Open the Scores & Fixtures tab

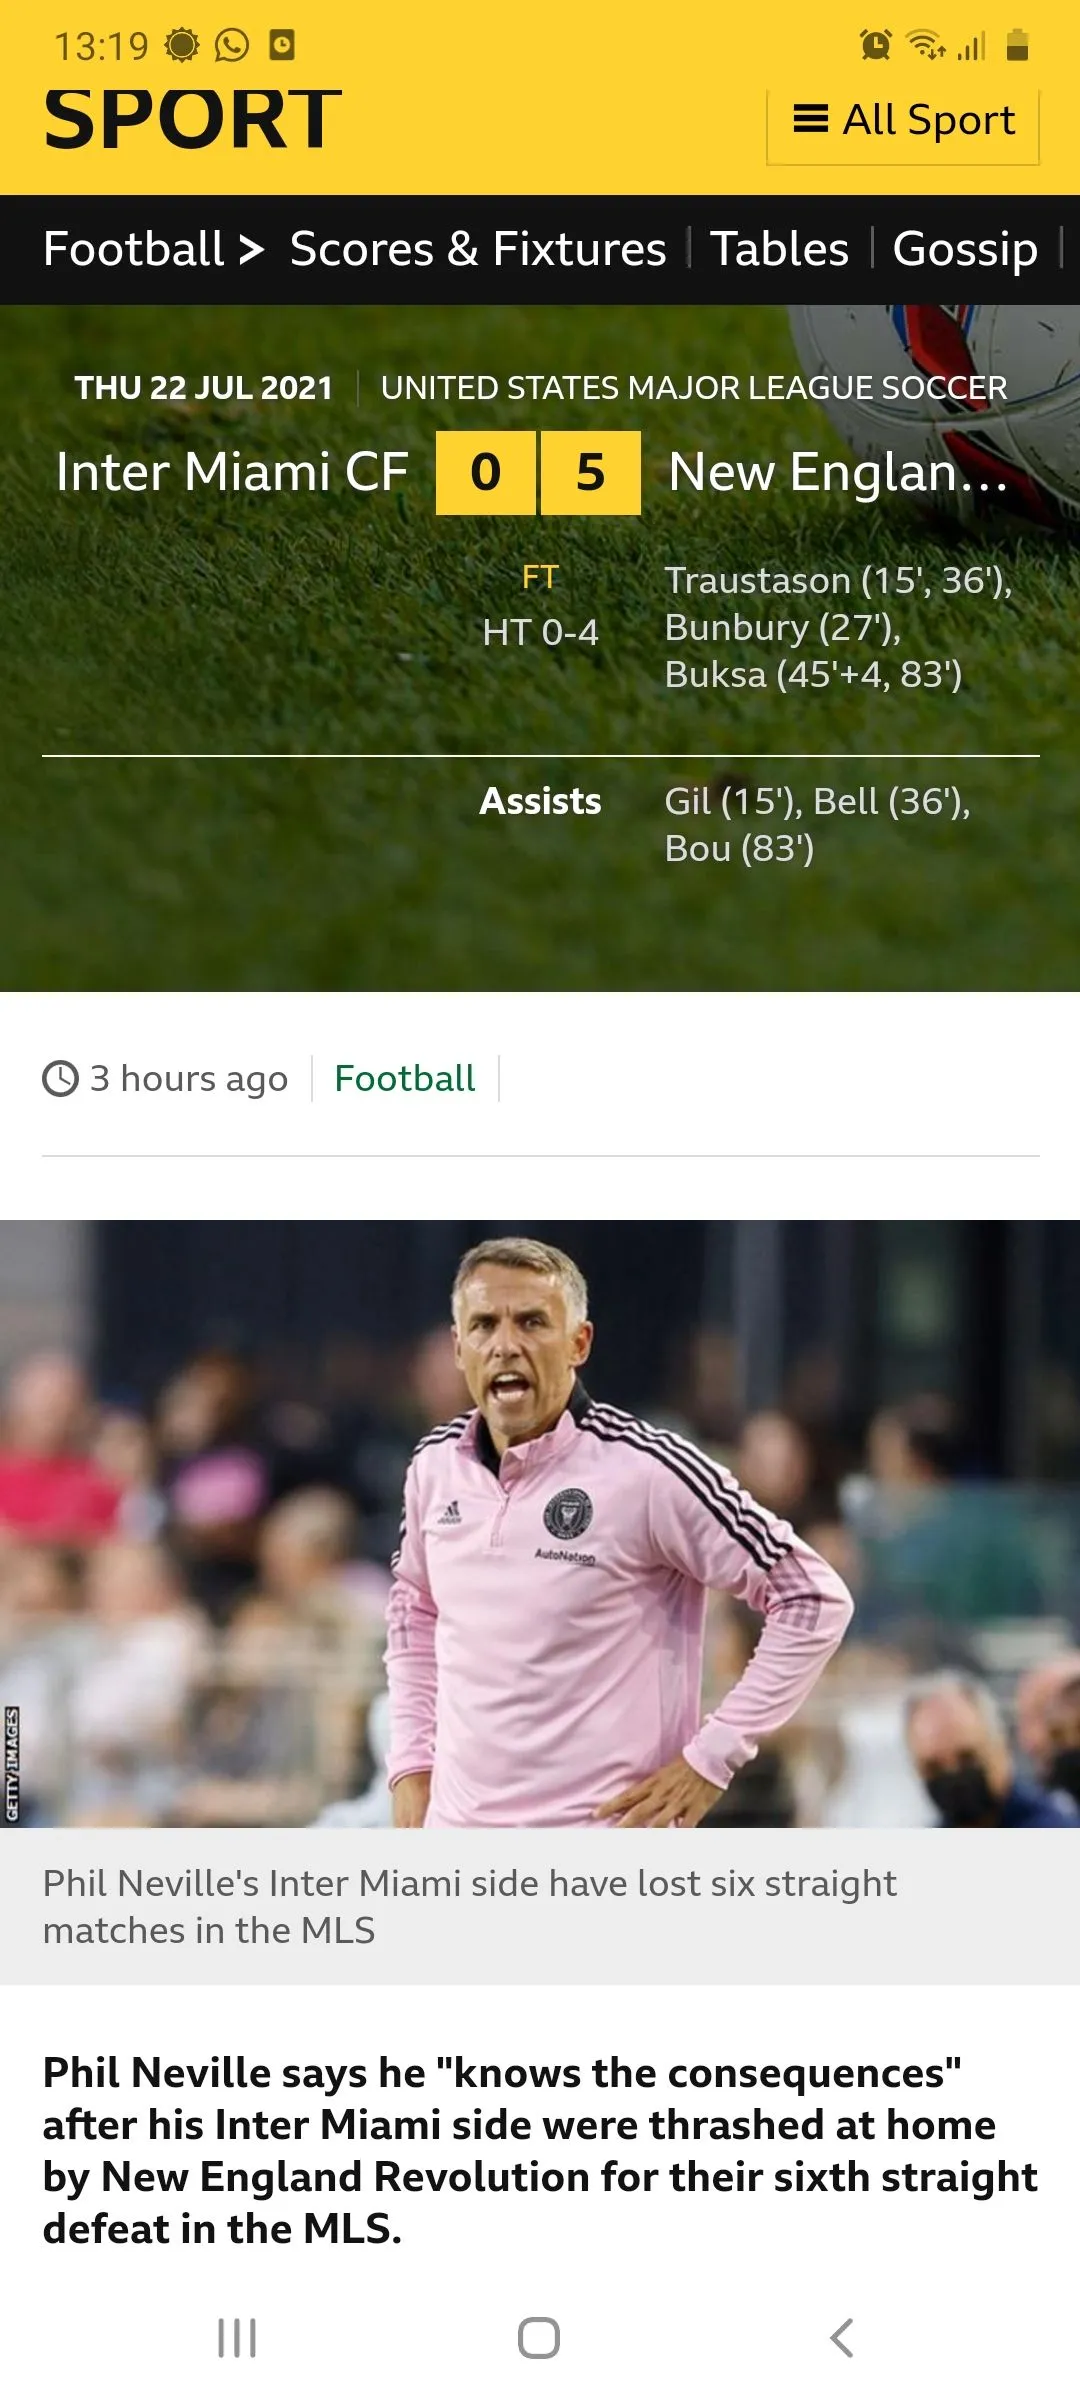[x=478, y=248]
